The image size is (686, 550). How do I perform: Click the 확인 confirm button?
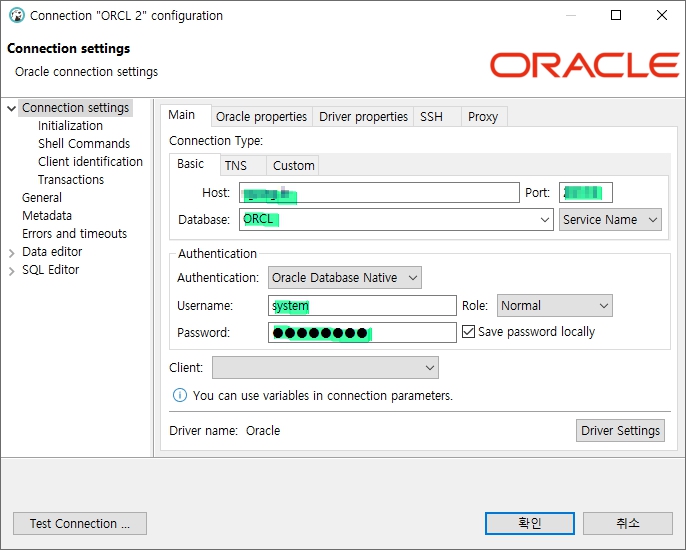529,523
